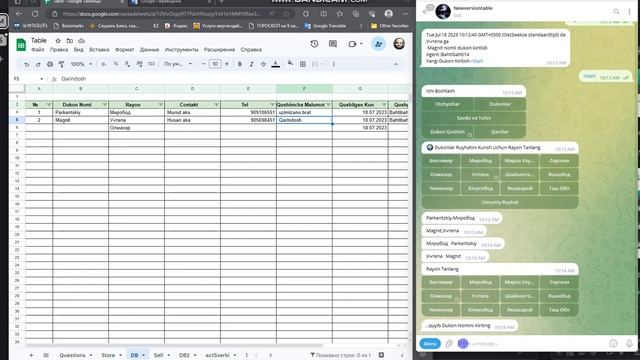Open Contakt column filter
Screen dimensions: 640x360
coord(216,105)
